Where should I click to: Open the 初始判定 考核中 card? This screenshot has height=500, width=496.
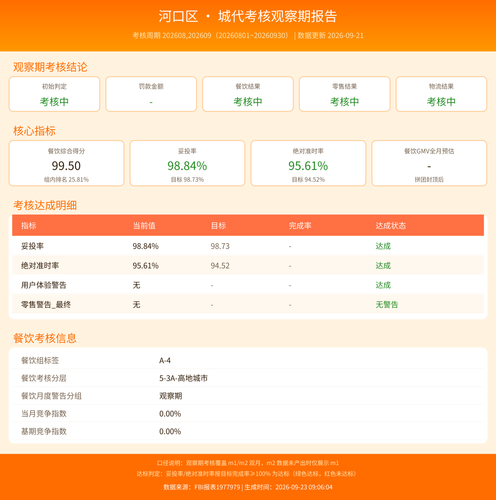[54, 94]
